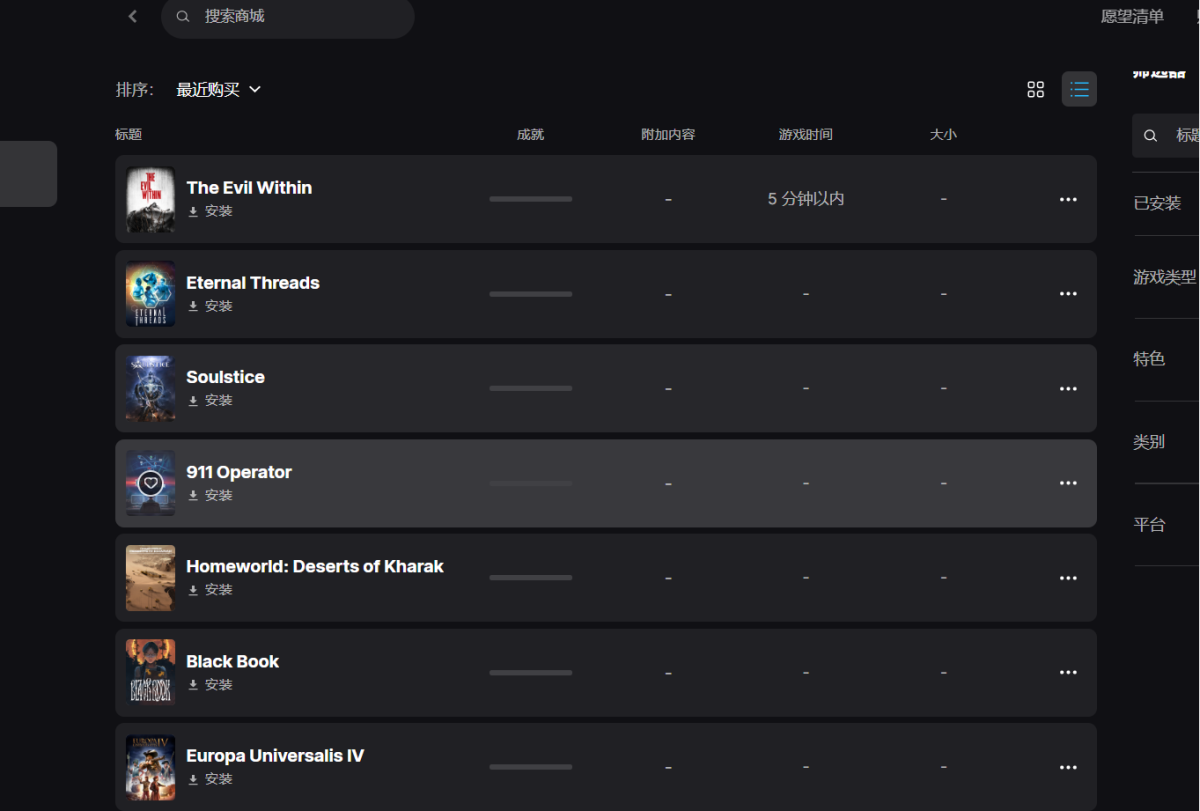Click The Evil Within achievements progress bar
Screen dimensions: 1200x811
530,199
